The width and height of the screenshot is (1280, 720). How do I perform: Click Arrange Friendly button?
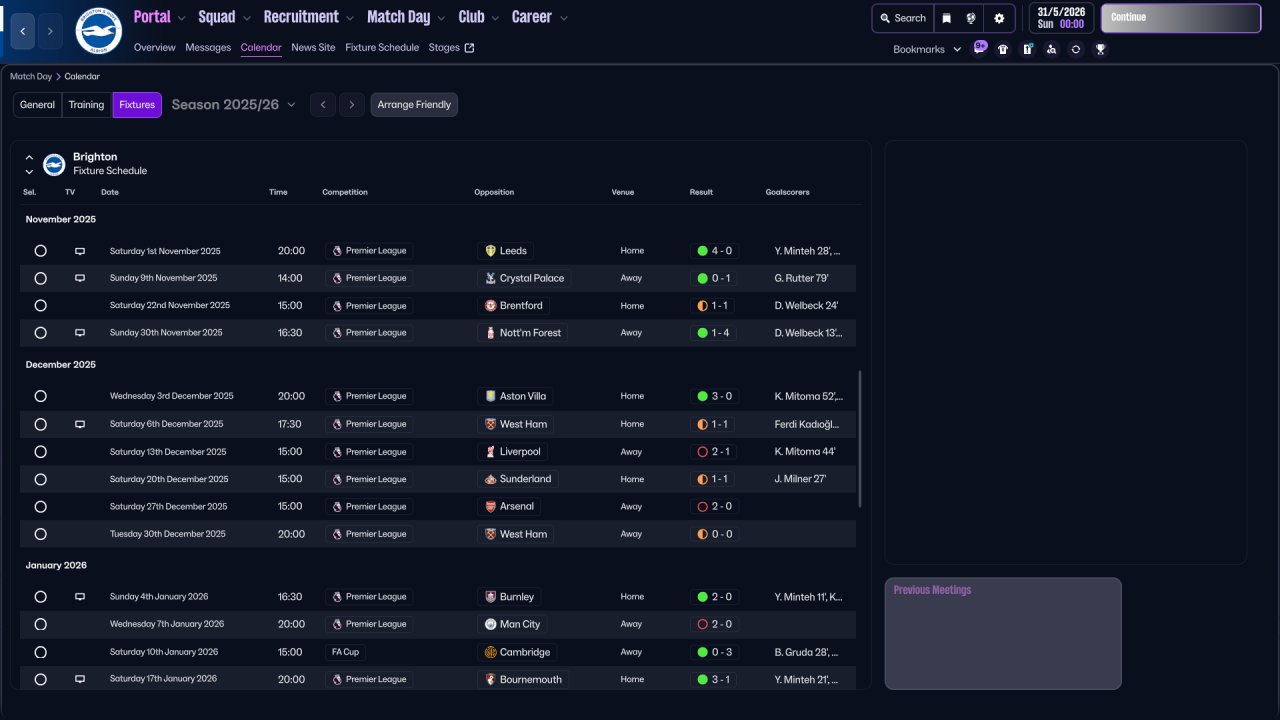click(x=414, y=105)
